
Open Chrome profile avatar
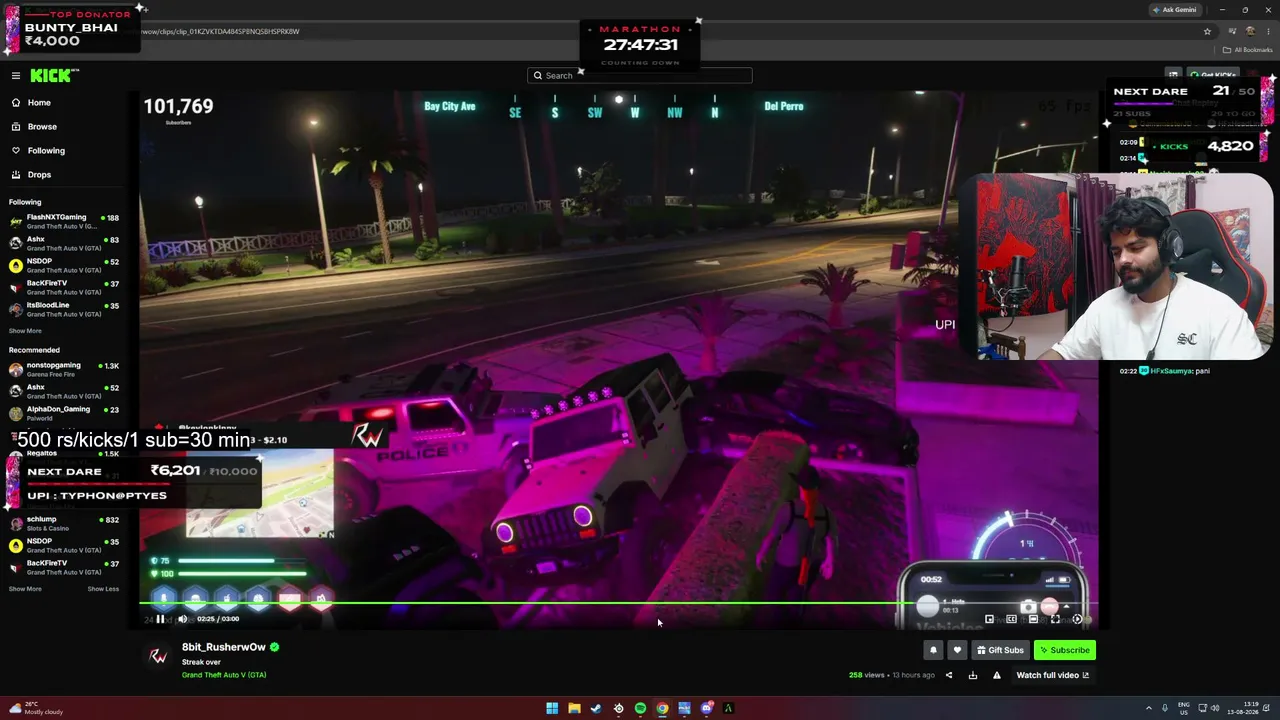[x=1250, y=31]
